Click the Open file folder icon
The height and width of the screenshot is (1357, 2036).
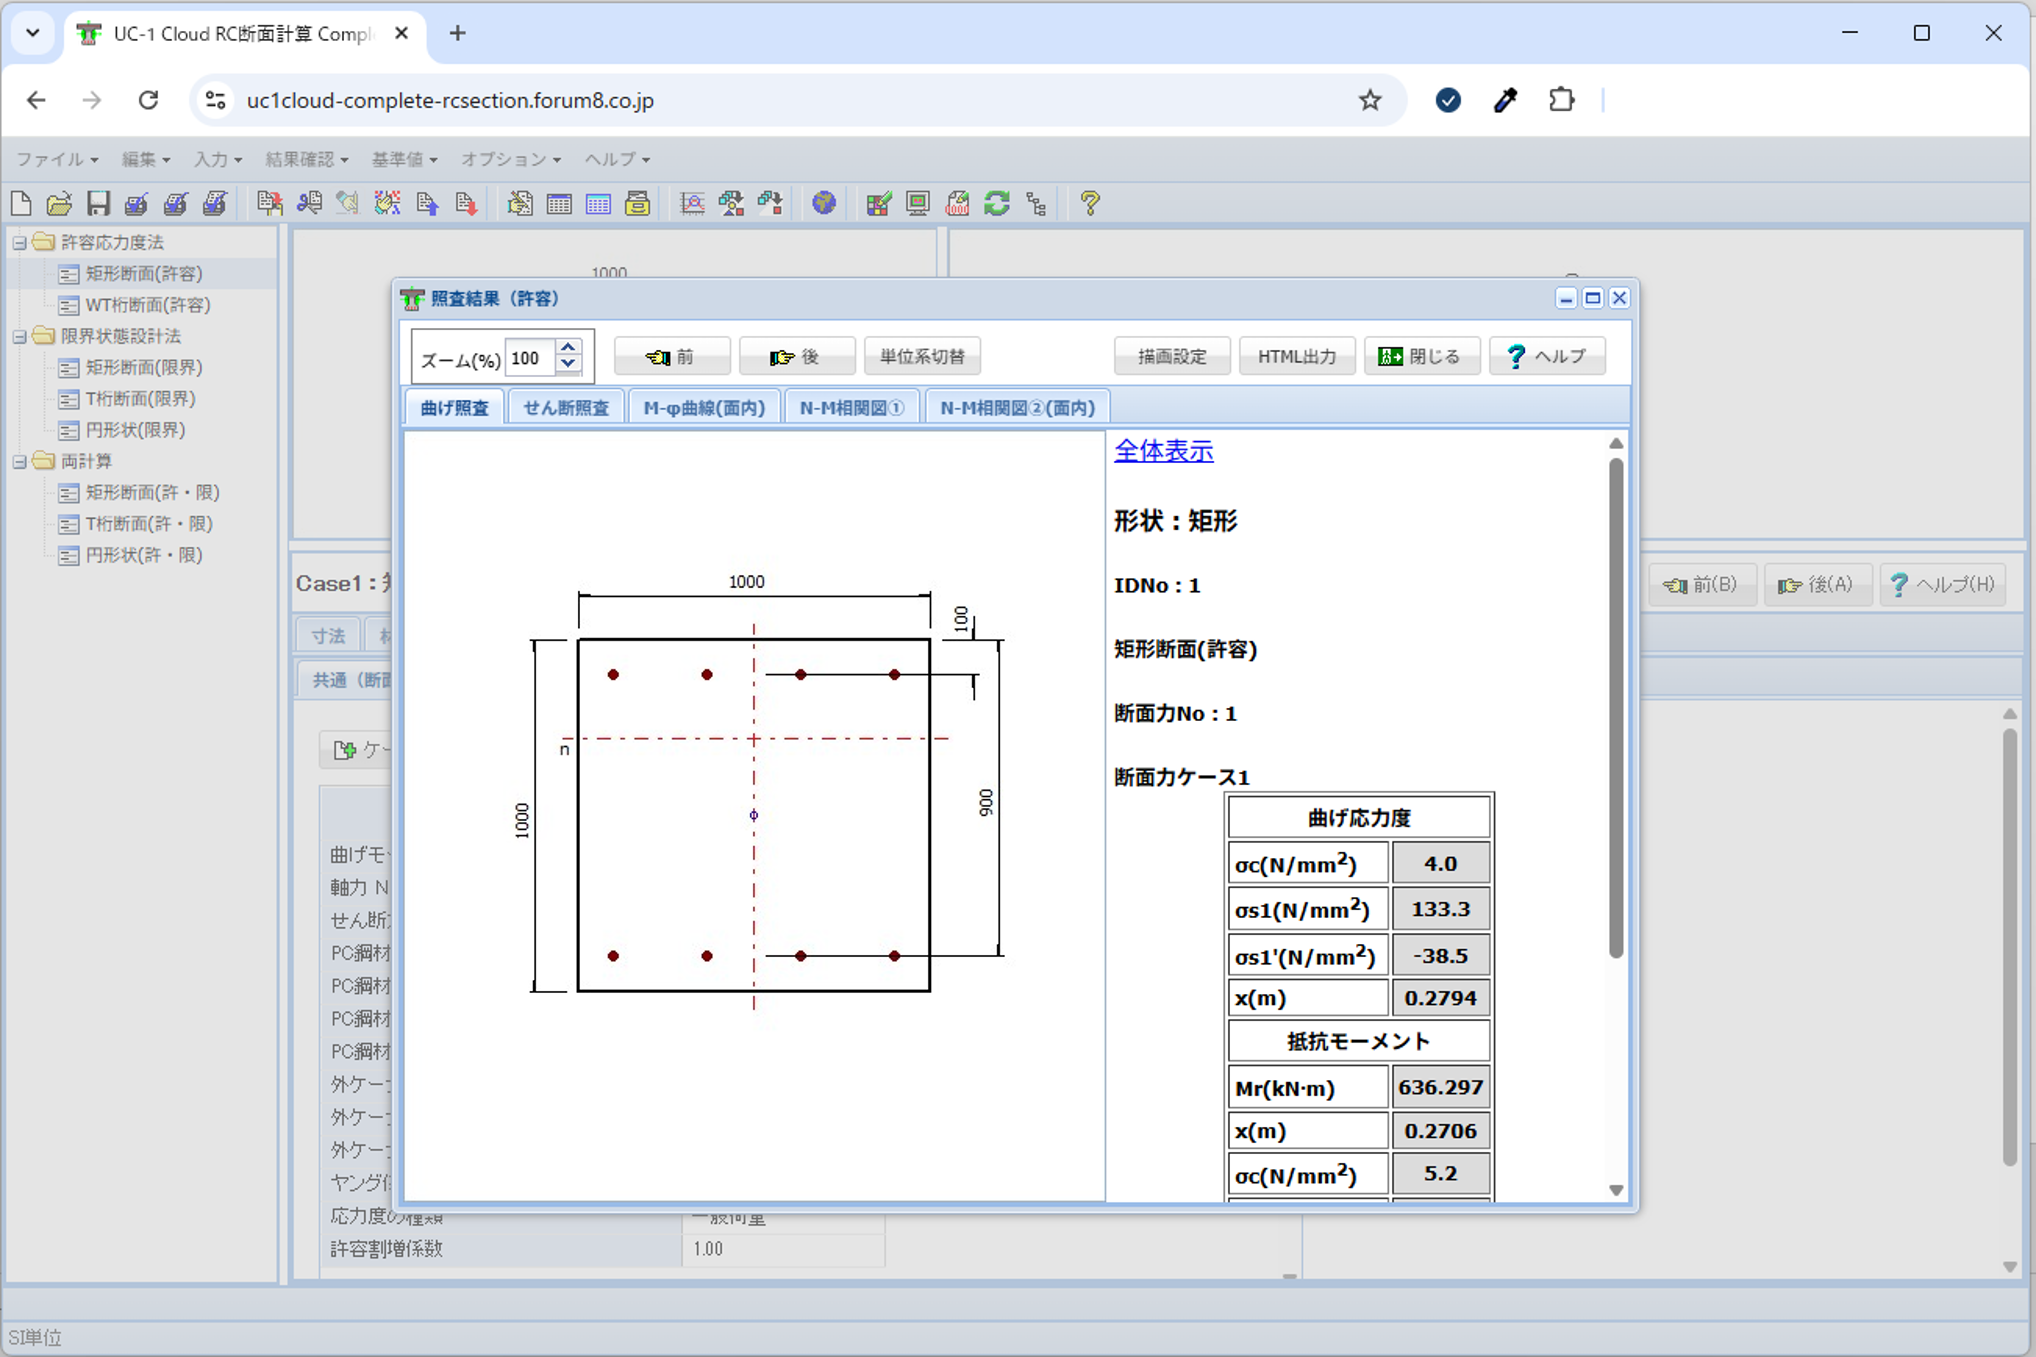[x=59, y=204]
